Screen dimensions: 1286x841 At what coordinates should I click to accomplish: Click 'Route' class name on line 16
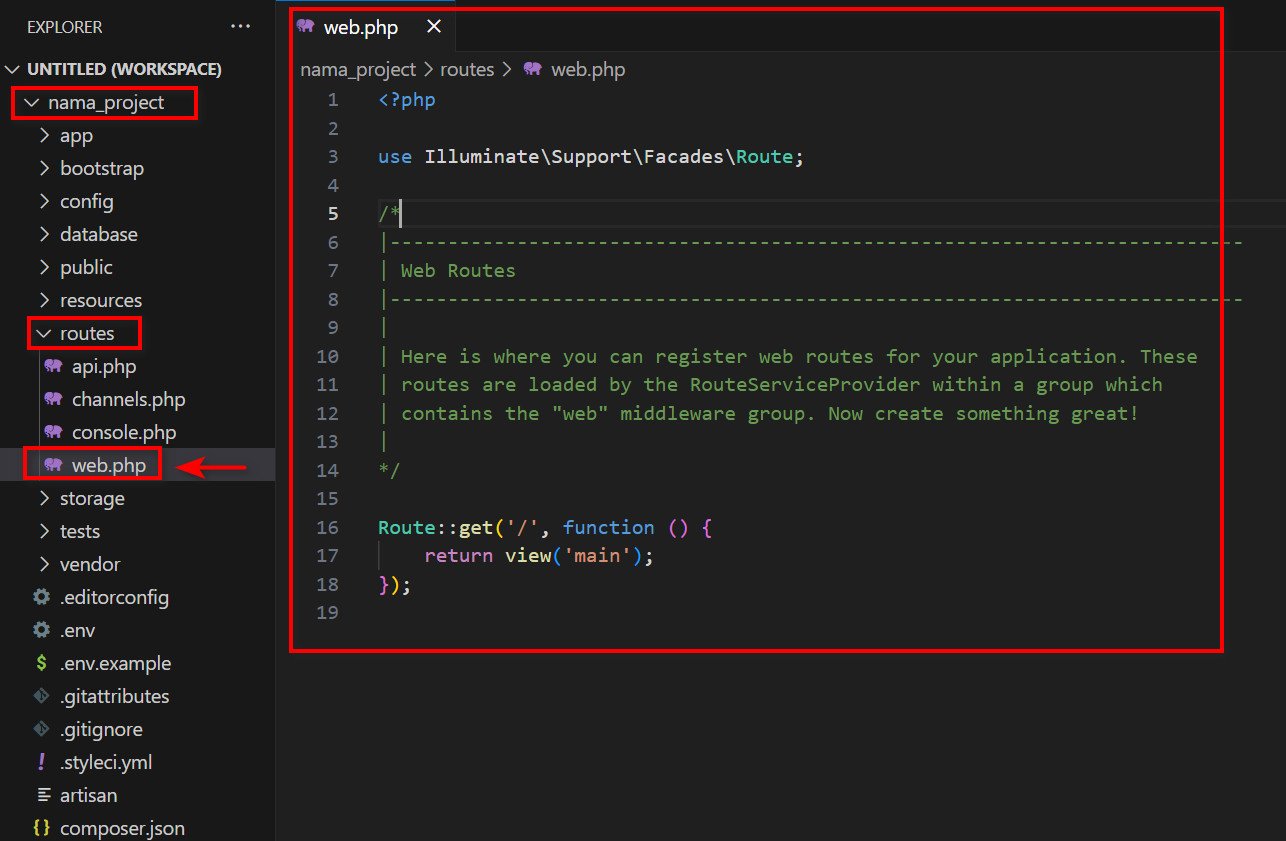click(x=407, y=528)
